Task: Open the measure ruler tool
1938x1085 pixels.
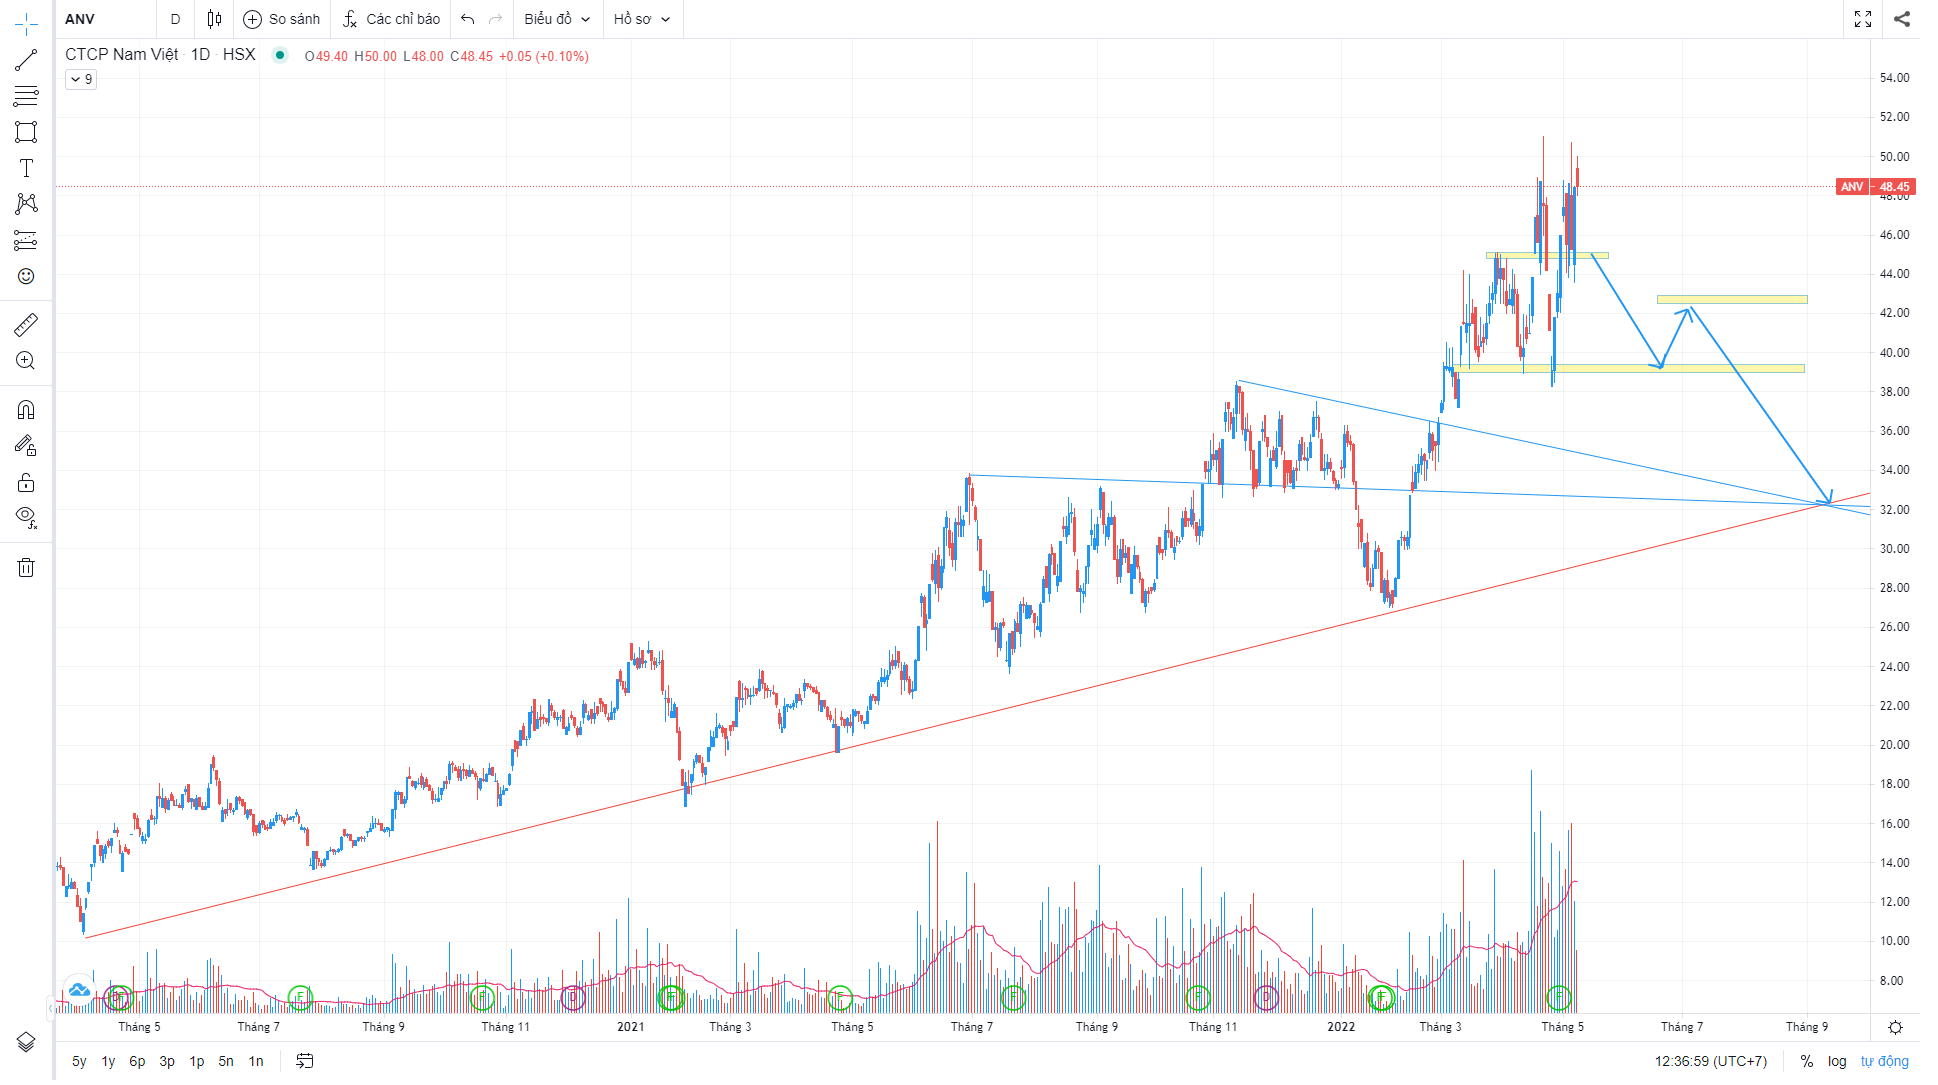Action: (26, 325)
